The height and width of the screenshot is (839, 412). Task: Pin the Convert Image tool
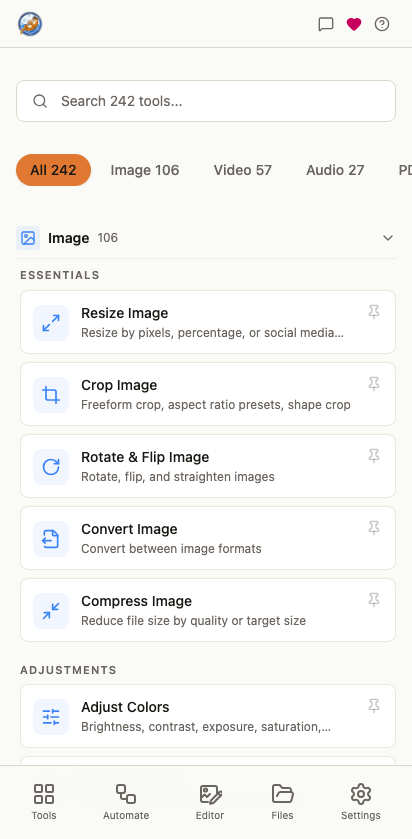point(374,528)
